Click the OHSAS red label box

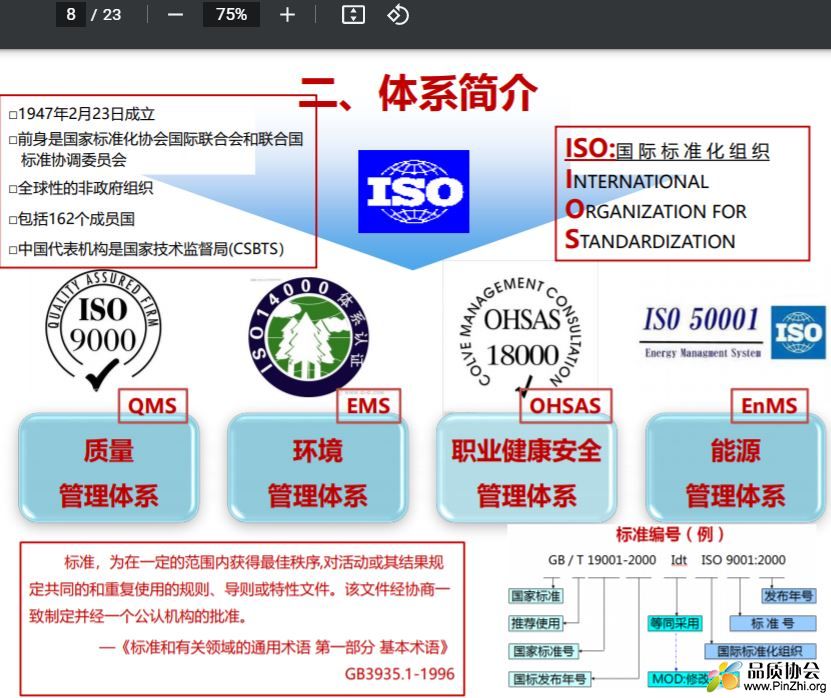point(565,406)
